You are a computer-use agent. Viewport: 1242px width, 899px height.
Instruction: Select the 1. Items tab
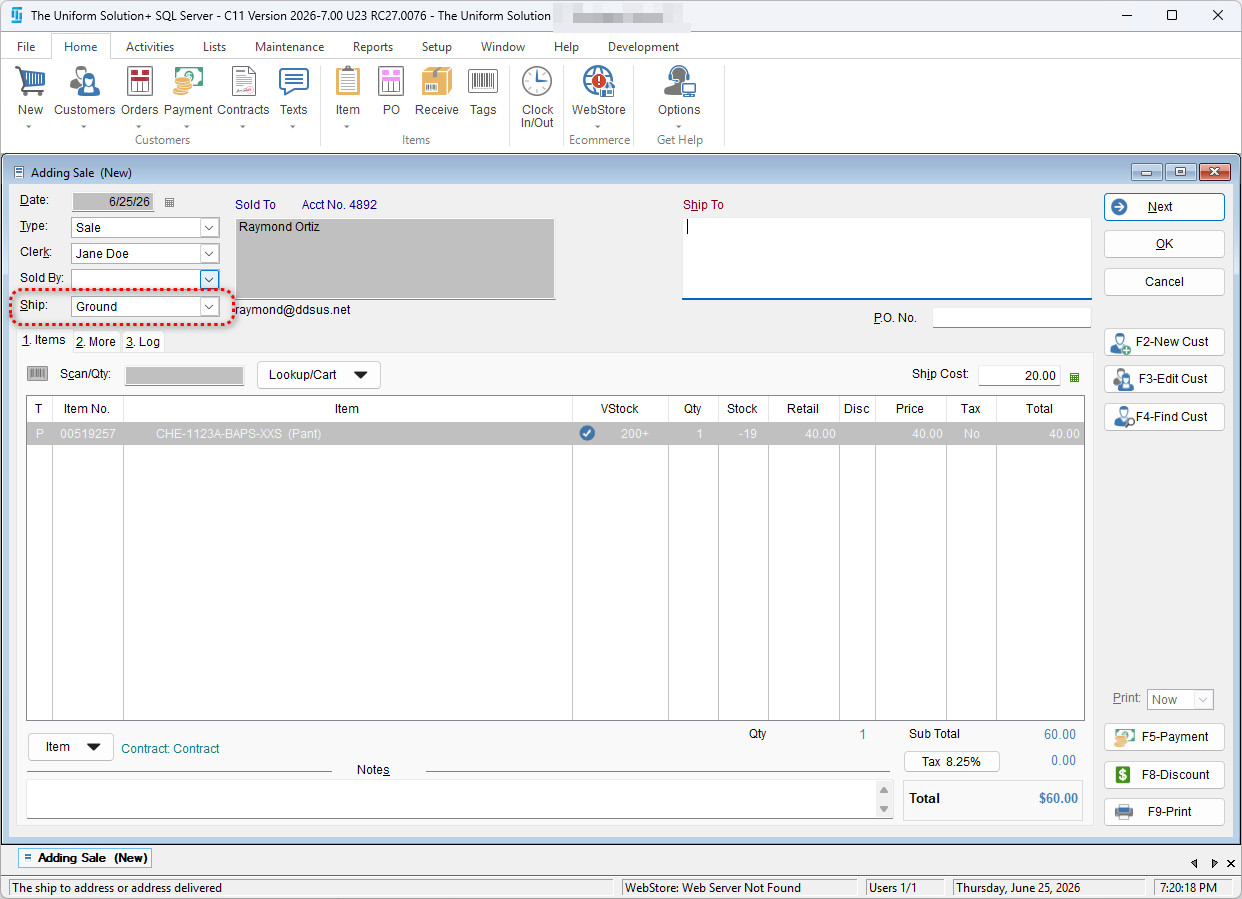coord(44,340)
